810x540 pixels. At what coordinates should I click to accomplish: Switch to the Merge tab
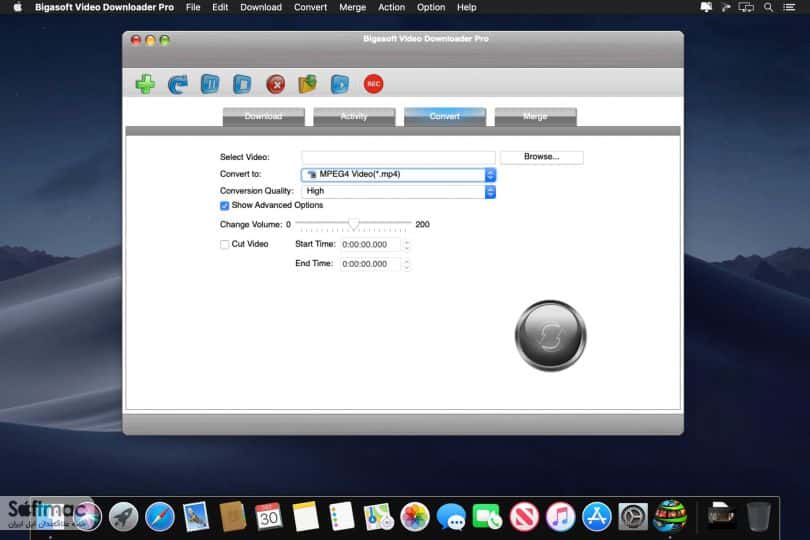point(535,116)
